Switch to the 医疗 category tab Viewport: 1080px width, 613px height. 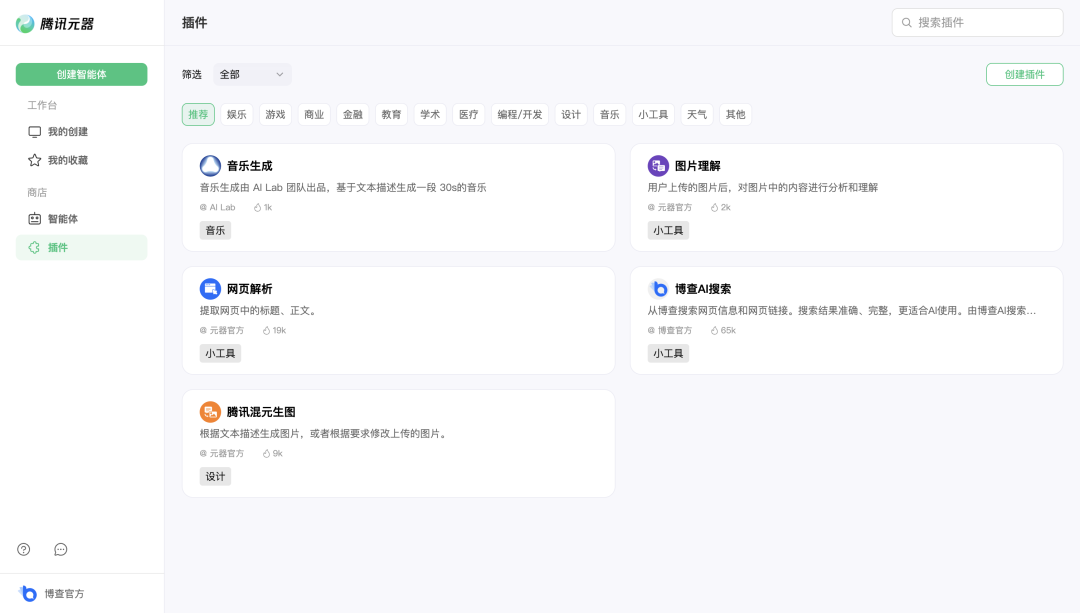tap(468, 114)
